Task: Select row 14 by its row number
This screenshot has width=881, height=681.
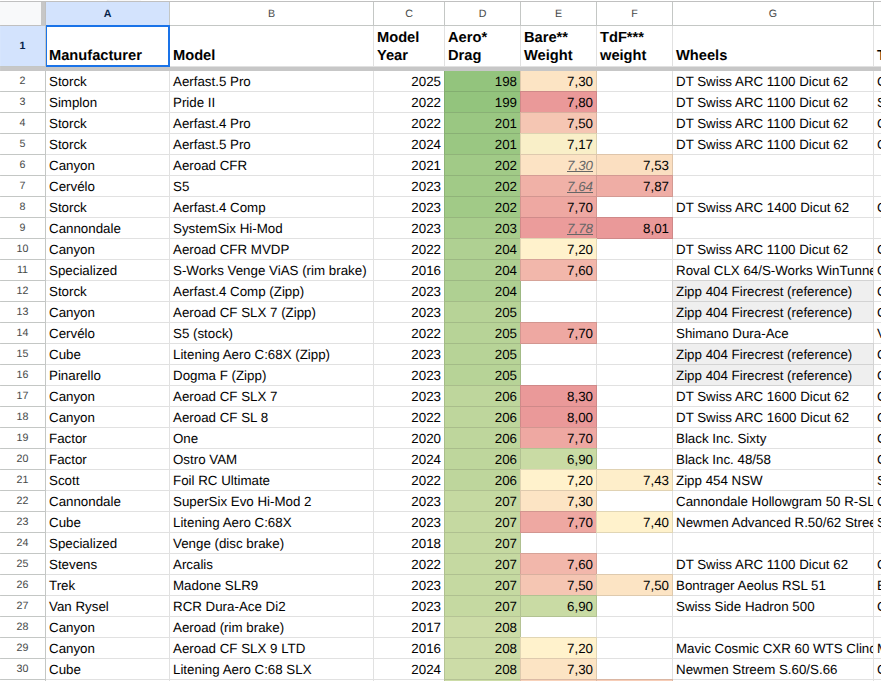Action: click(22, 333)
